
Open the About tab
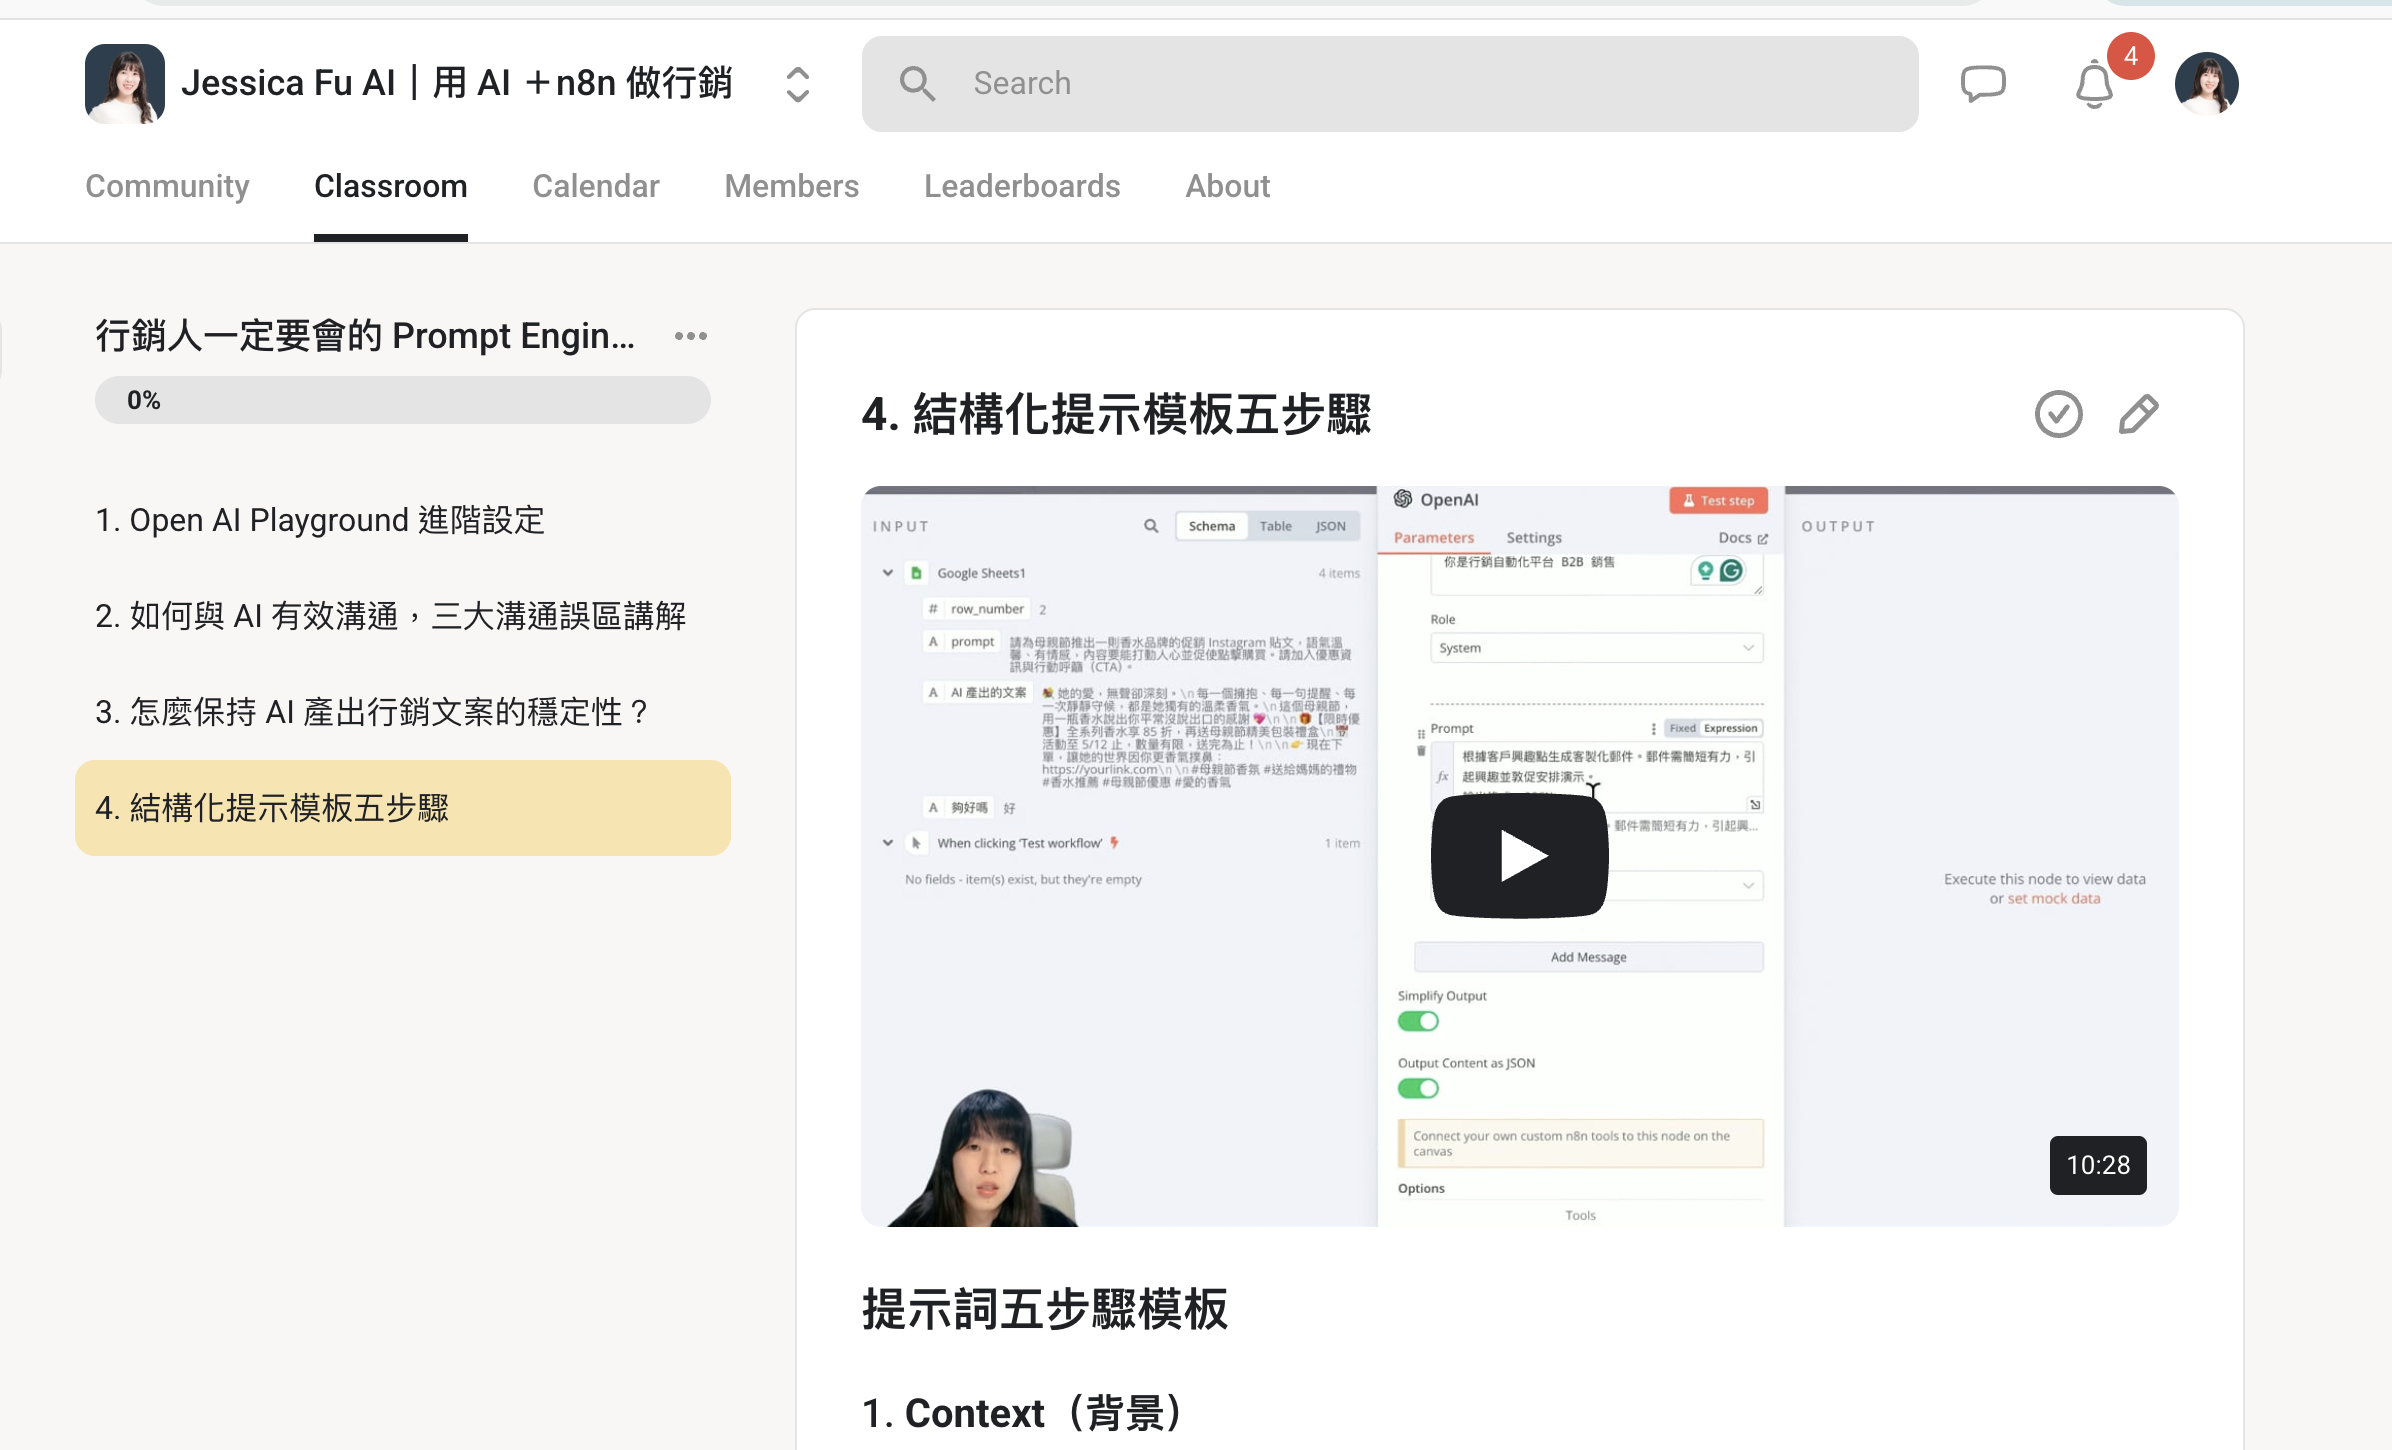coord(1227,187)
